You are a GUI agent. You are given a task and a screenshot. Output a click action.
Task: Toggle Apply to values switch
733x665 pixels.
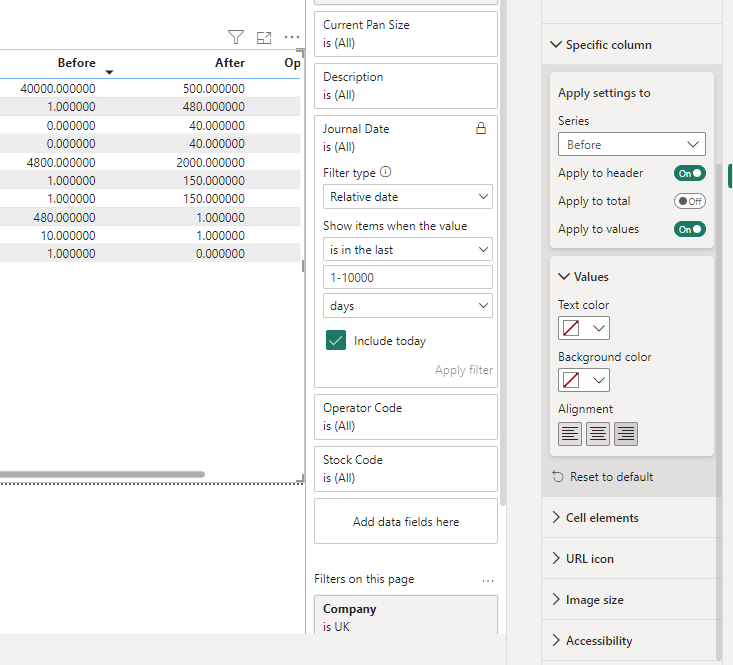690,229
